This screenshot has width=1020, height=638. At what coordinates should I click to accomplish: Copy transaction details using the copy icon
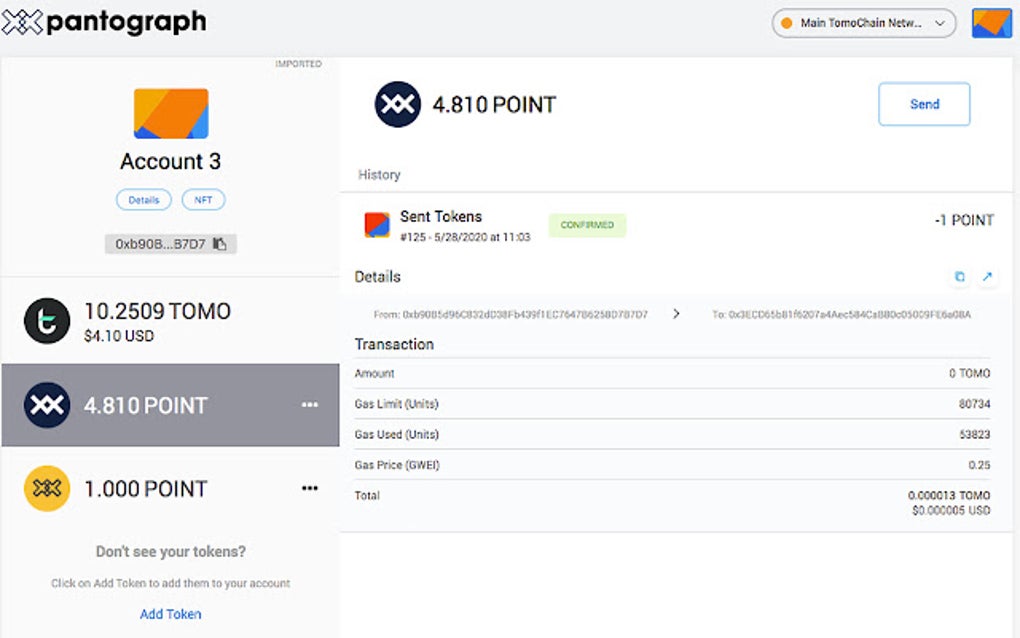tap(958, 276)
